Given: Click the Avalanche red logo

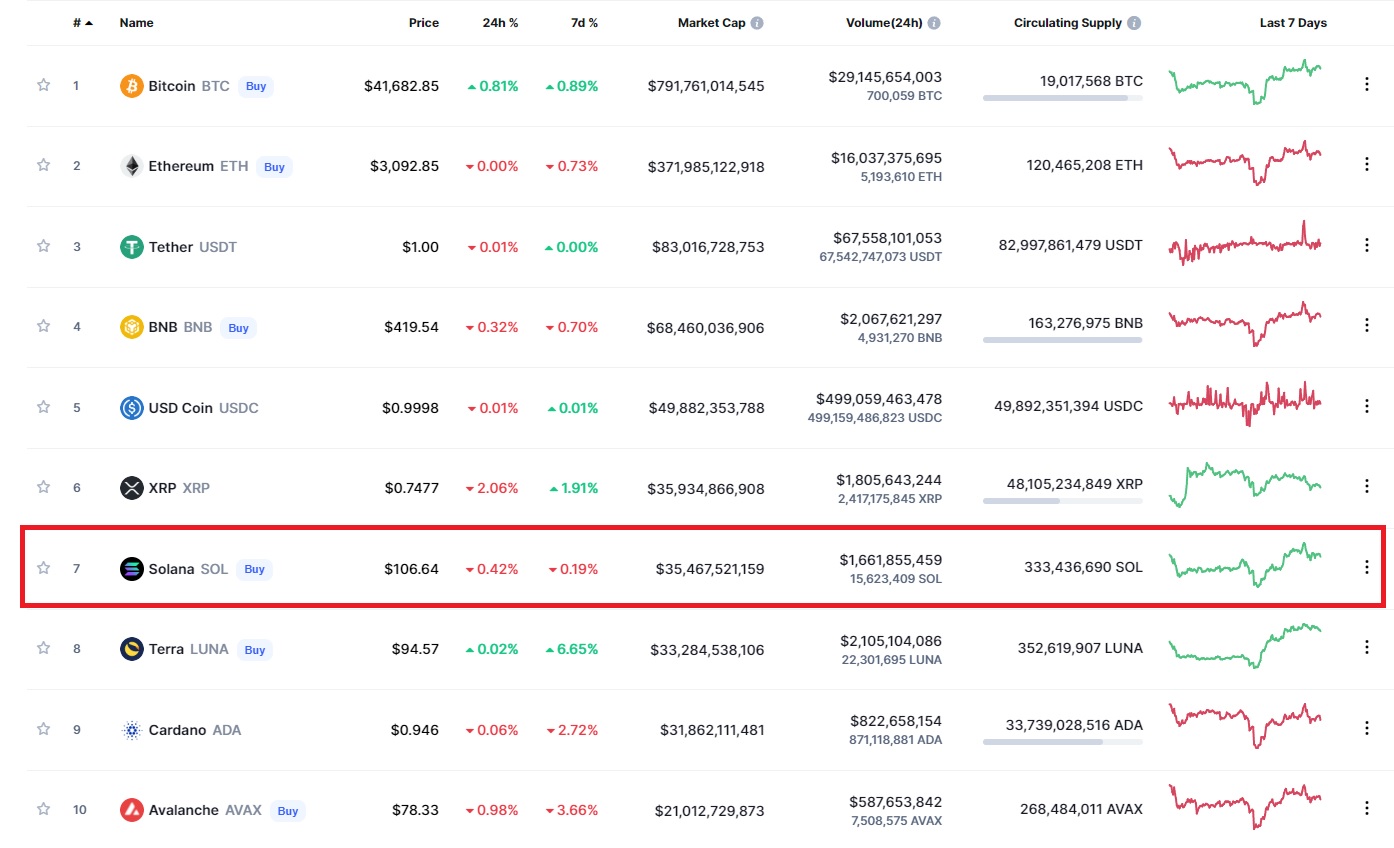Looking at the screenshot, I should (x=132, y=810).
